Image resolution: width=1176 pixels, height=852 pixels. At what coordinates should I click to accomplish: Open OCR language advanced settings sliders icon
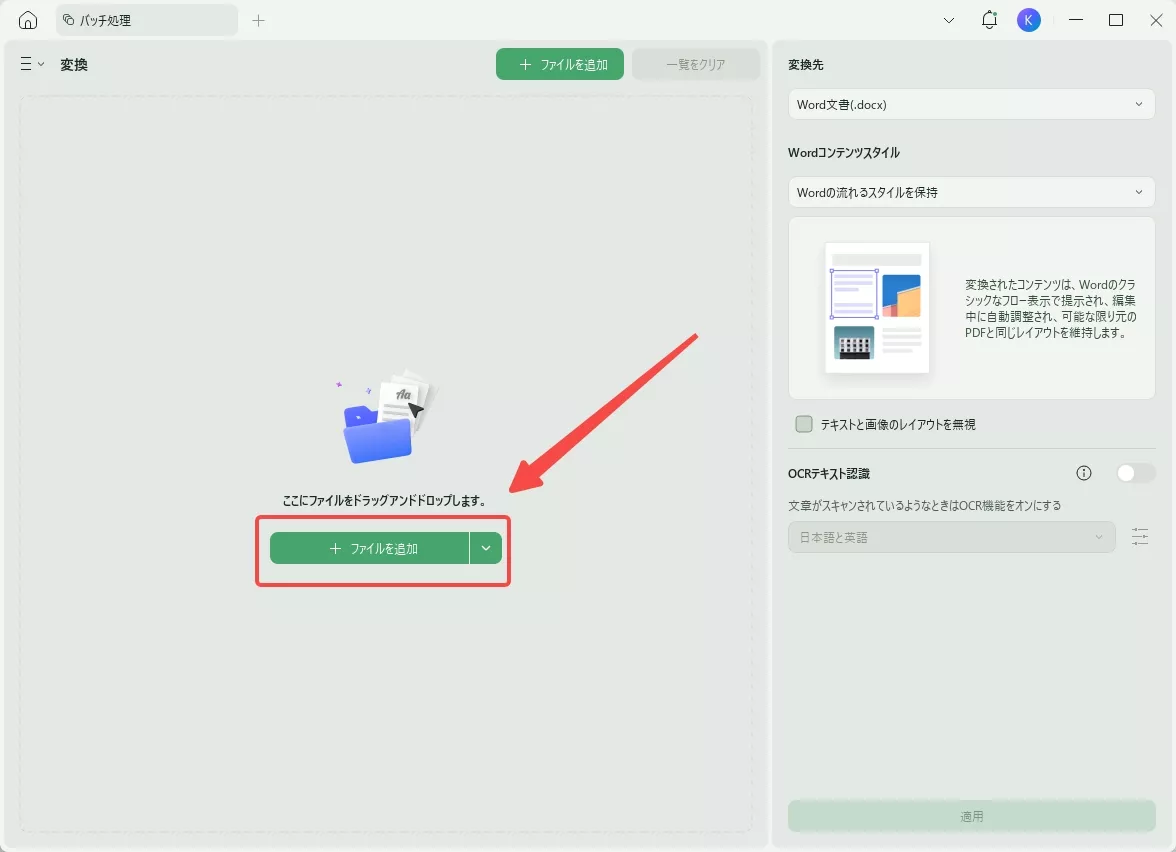[1140, 537]
